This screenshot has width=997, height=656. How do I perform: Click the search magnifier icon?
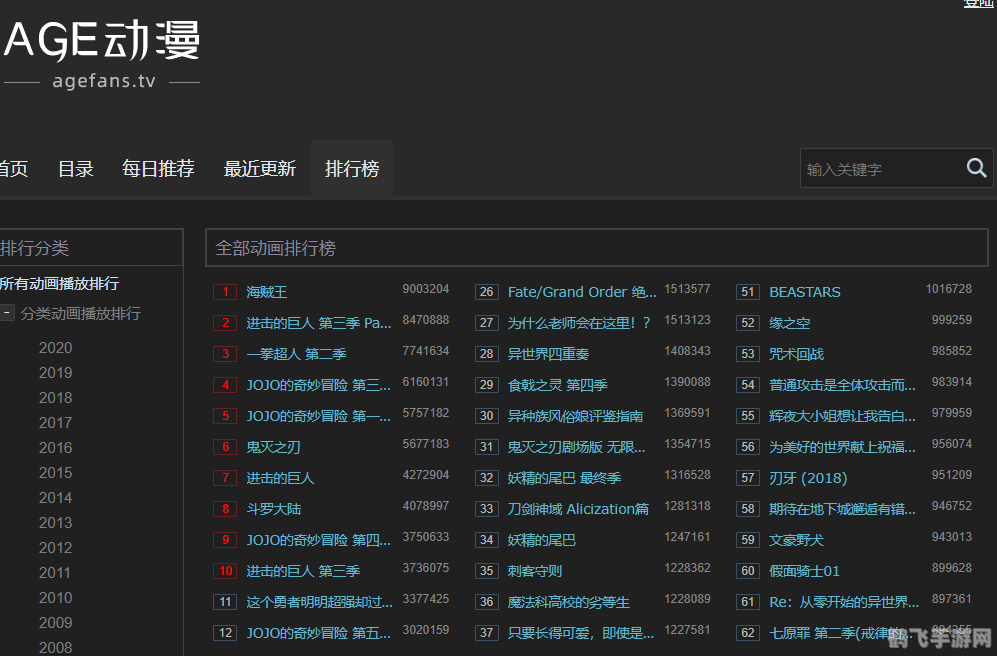tap(976, 168)
